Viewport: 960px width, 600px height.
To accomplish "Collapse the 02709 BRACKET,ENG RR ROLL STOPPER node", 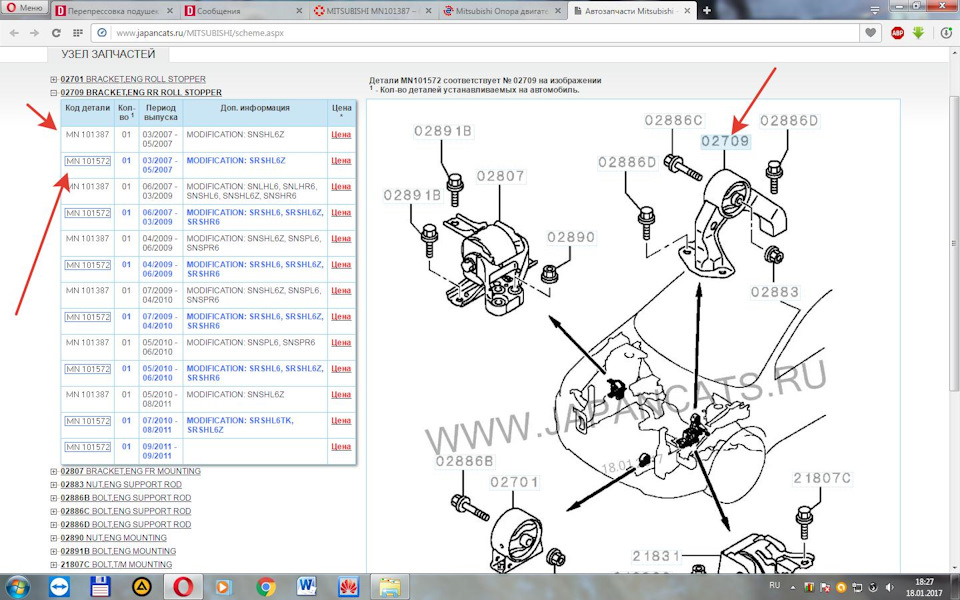I will point(54,92).
